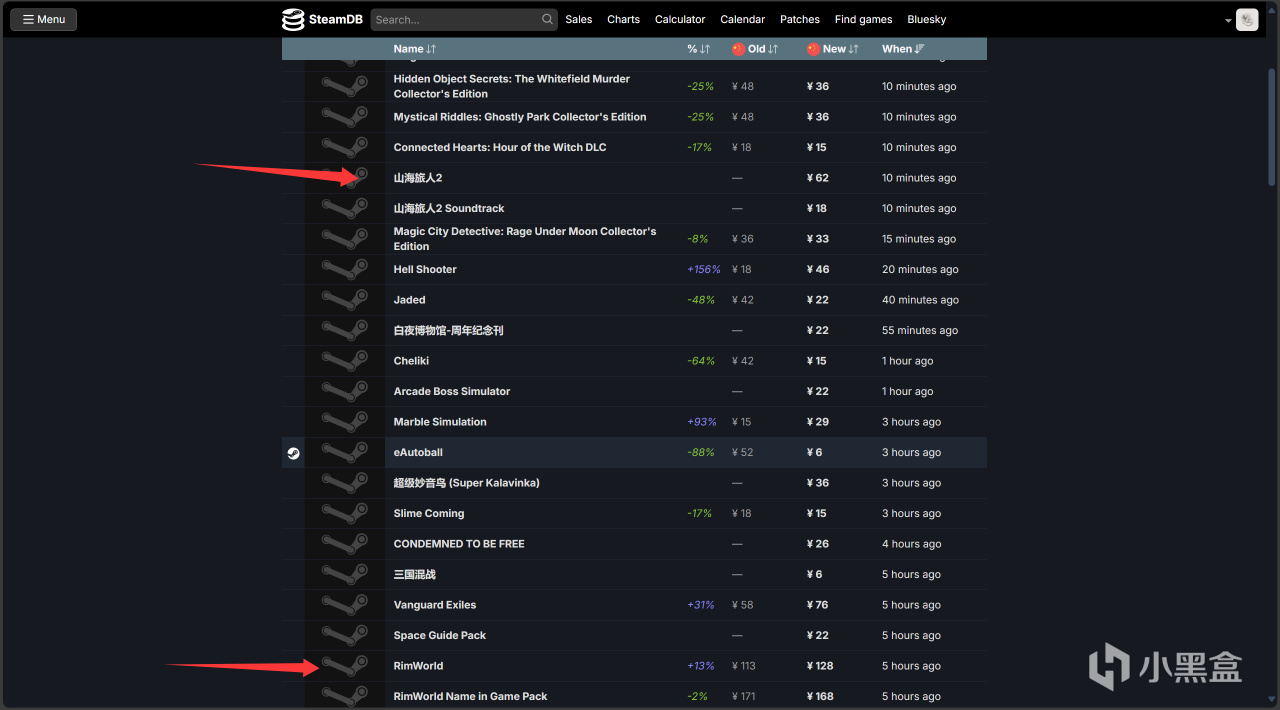Open 白夜博物馆-周年纪念刊 link
Screen dimensions: 1280x710
(x=448, y=330)
